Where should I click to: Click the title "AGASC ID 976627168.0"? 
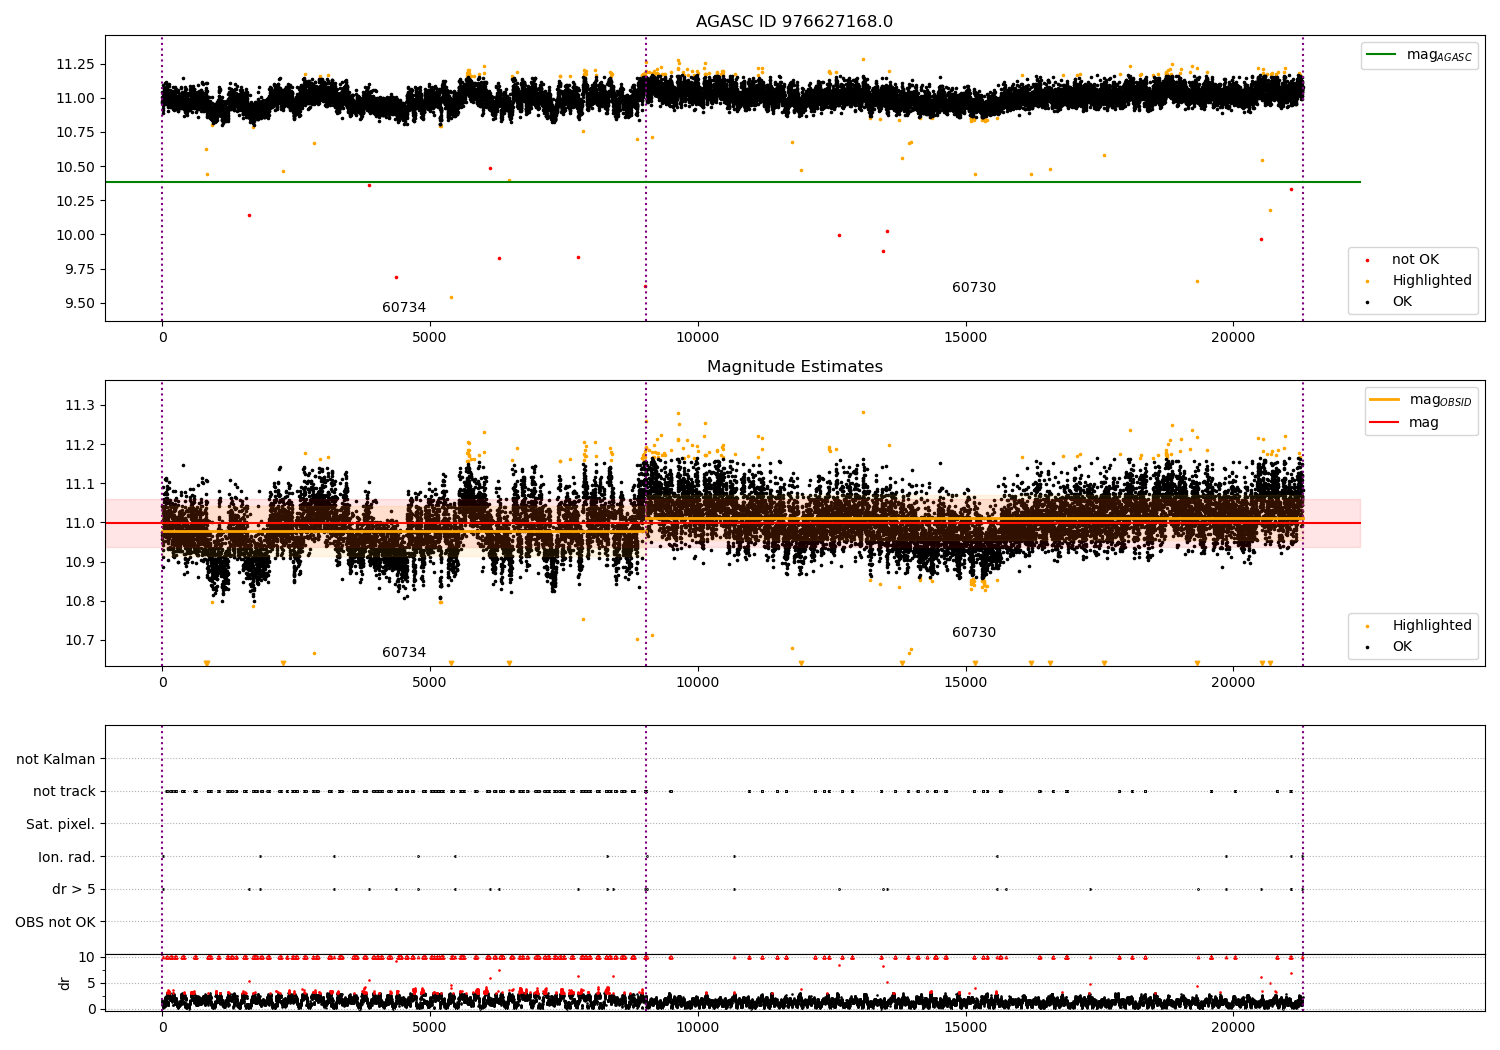click(794, 22)
